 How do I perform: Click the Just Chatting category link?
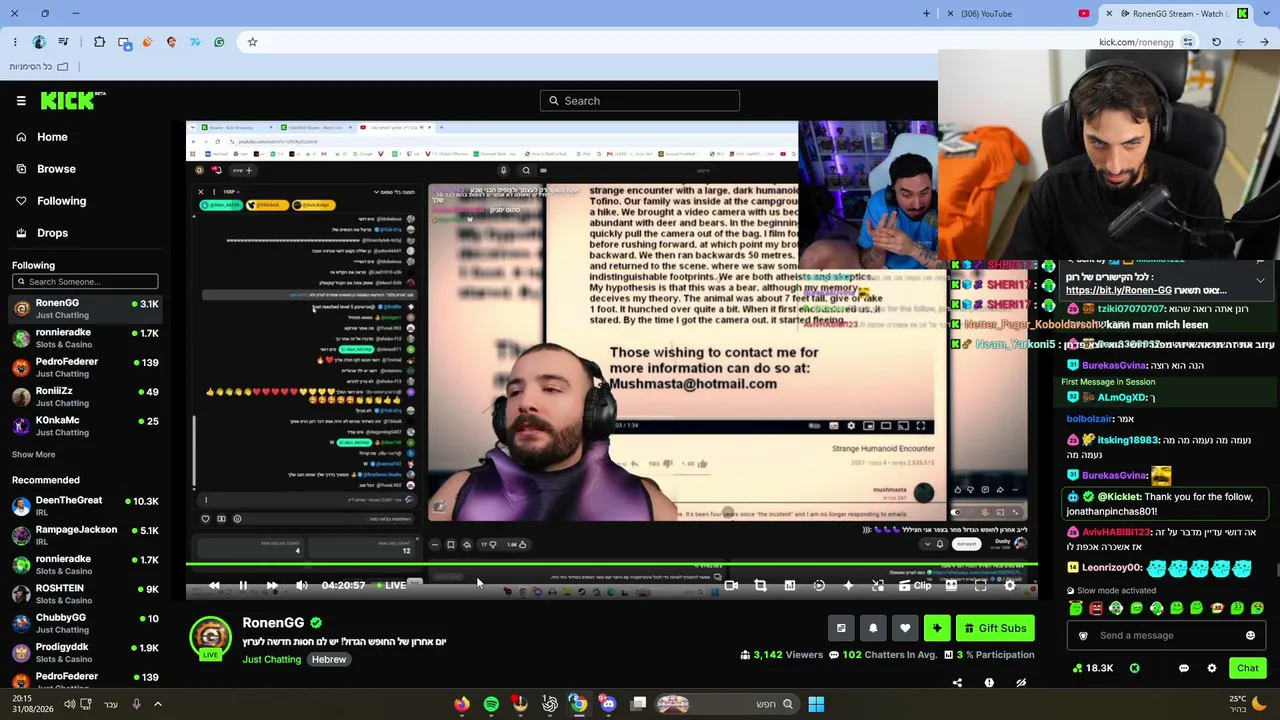click(271, 660)
